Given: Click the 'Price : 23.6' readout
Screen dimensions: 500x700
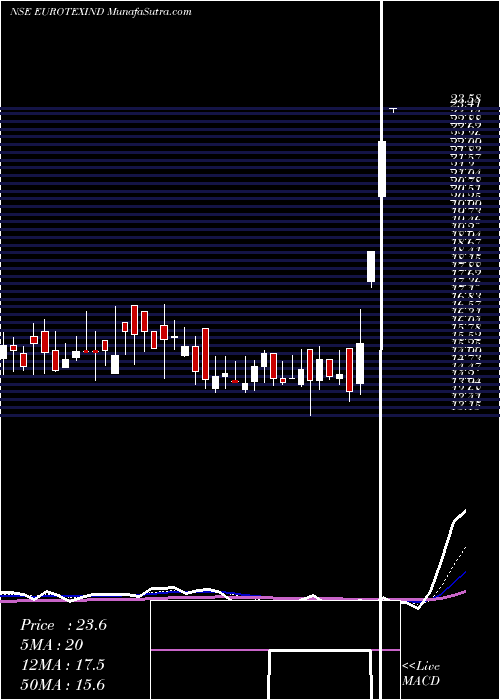Looking at the screenshot, I should tap(63, 625).
